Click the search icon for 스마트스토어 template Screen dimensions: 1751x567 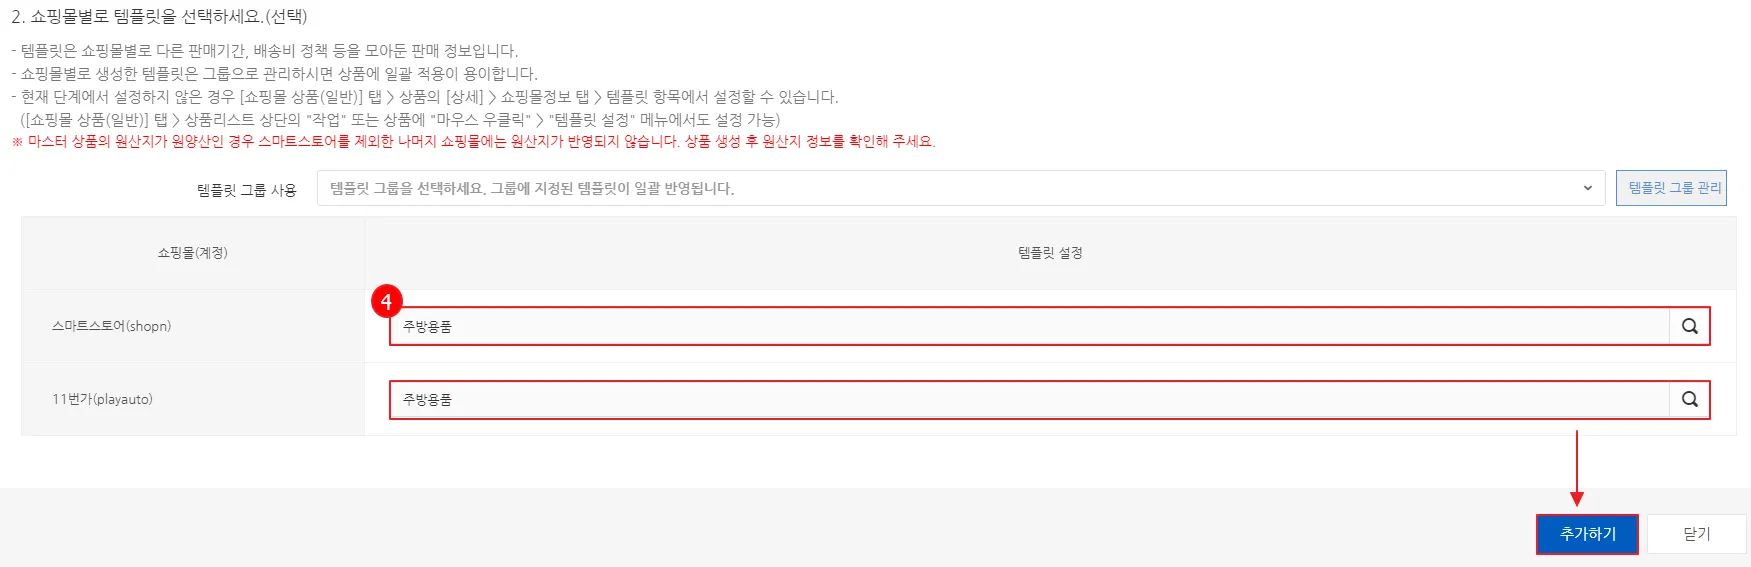coord(1689,326)
